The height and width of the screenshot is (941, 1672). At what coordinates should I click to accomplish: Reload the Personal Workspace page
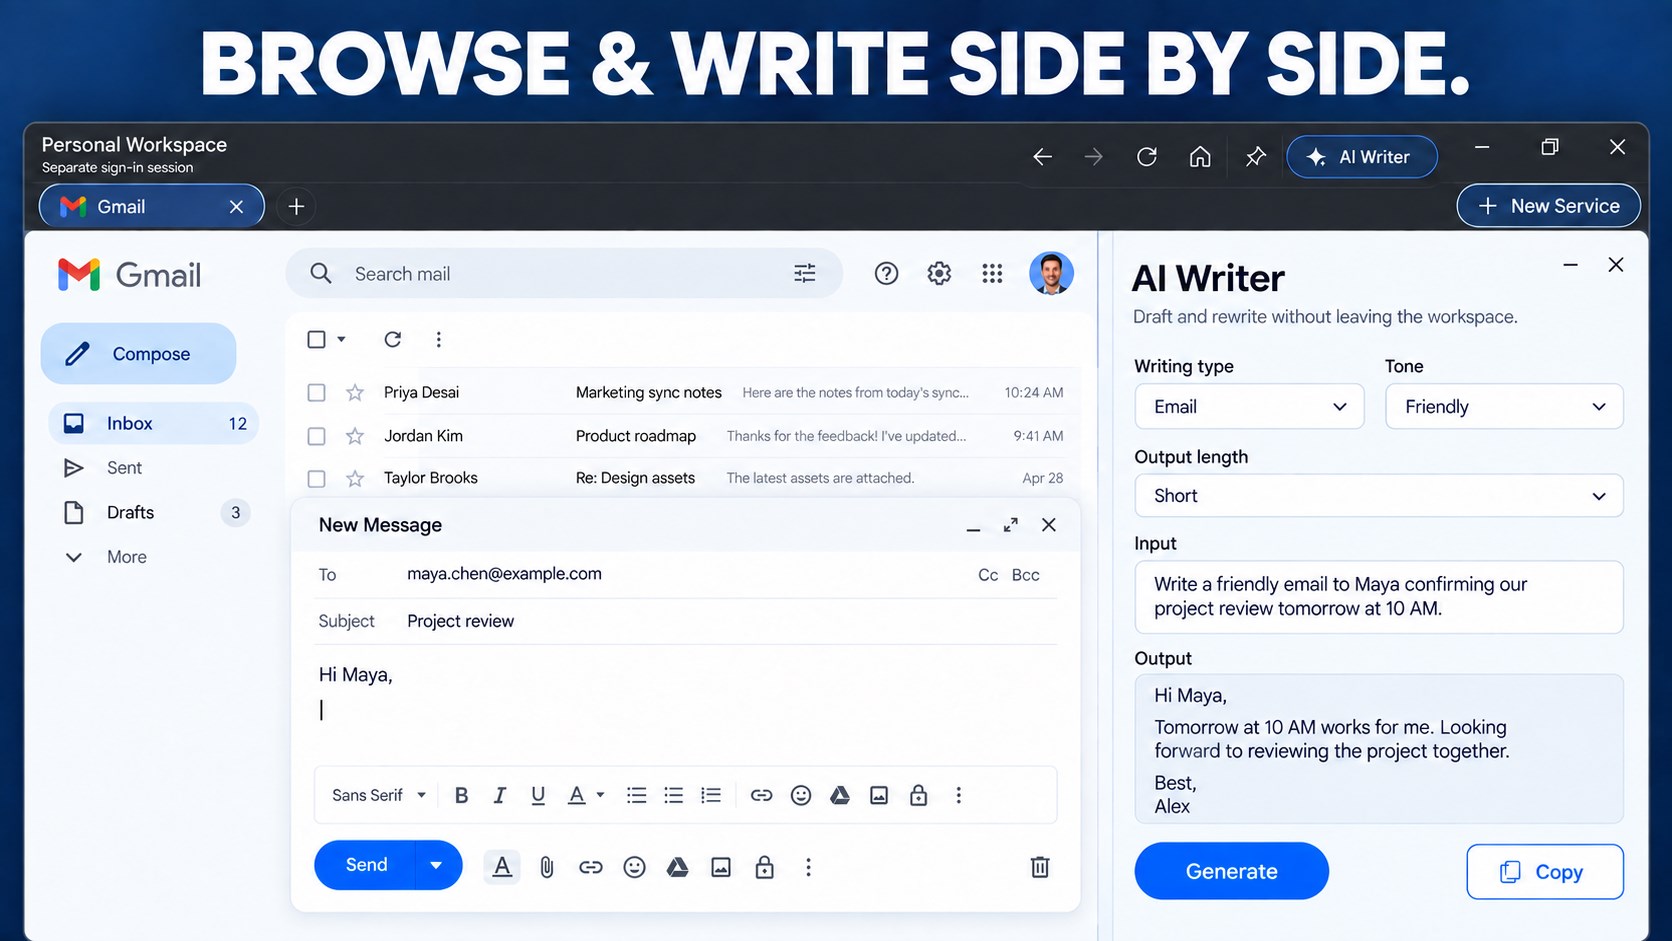tap(1147, 157)
